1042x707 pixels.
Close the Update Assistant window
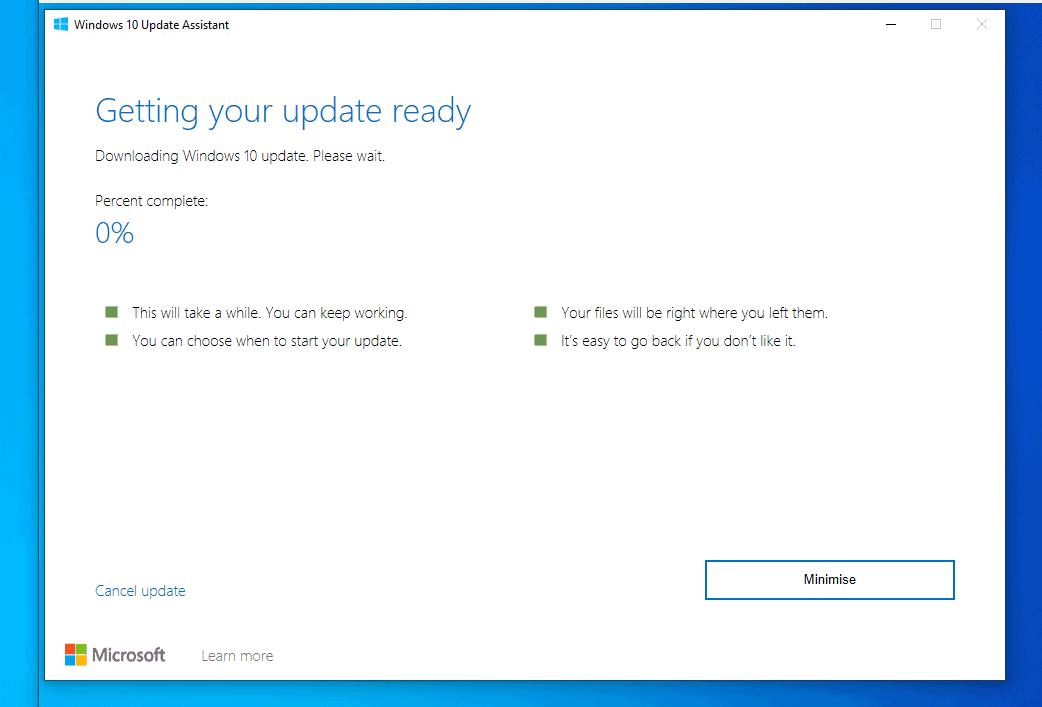(981, 24)
